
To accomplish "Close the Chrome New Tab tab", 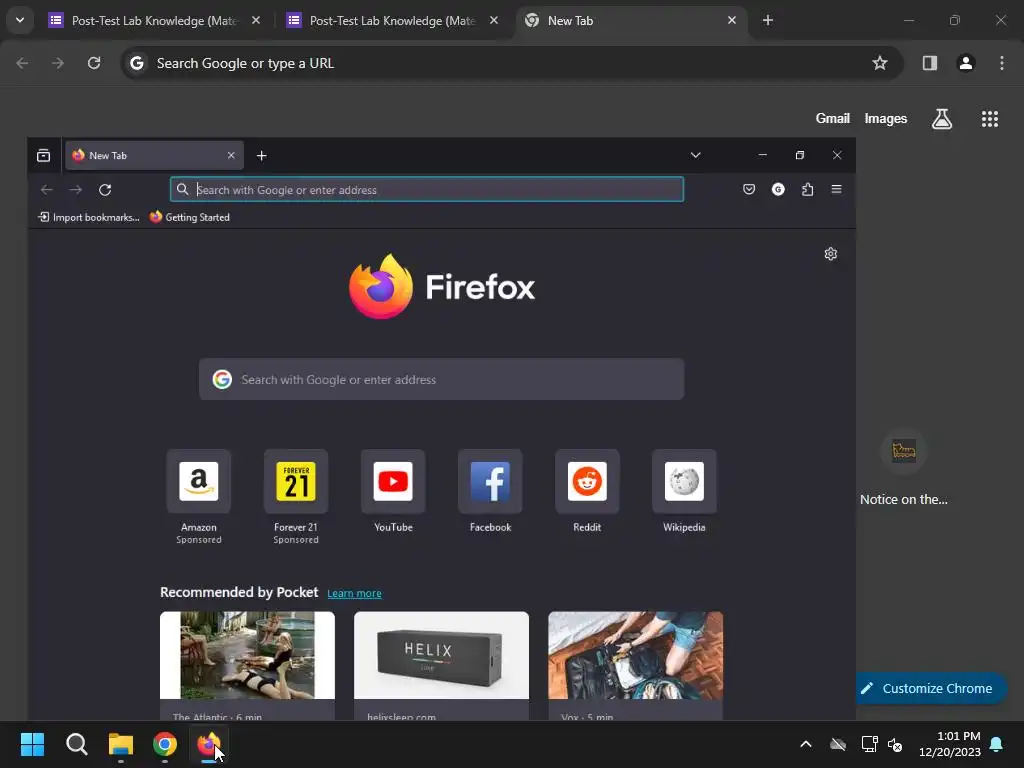I will [x=732, y=20].
